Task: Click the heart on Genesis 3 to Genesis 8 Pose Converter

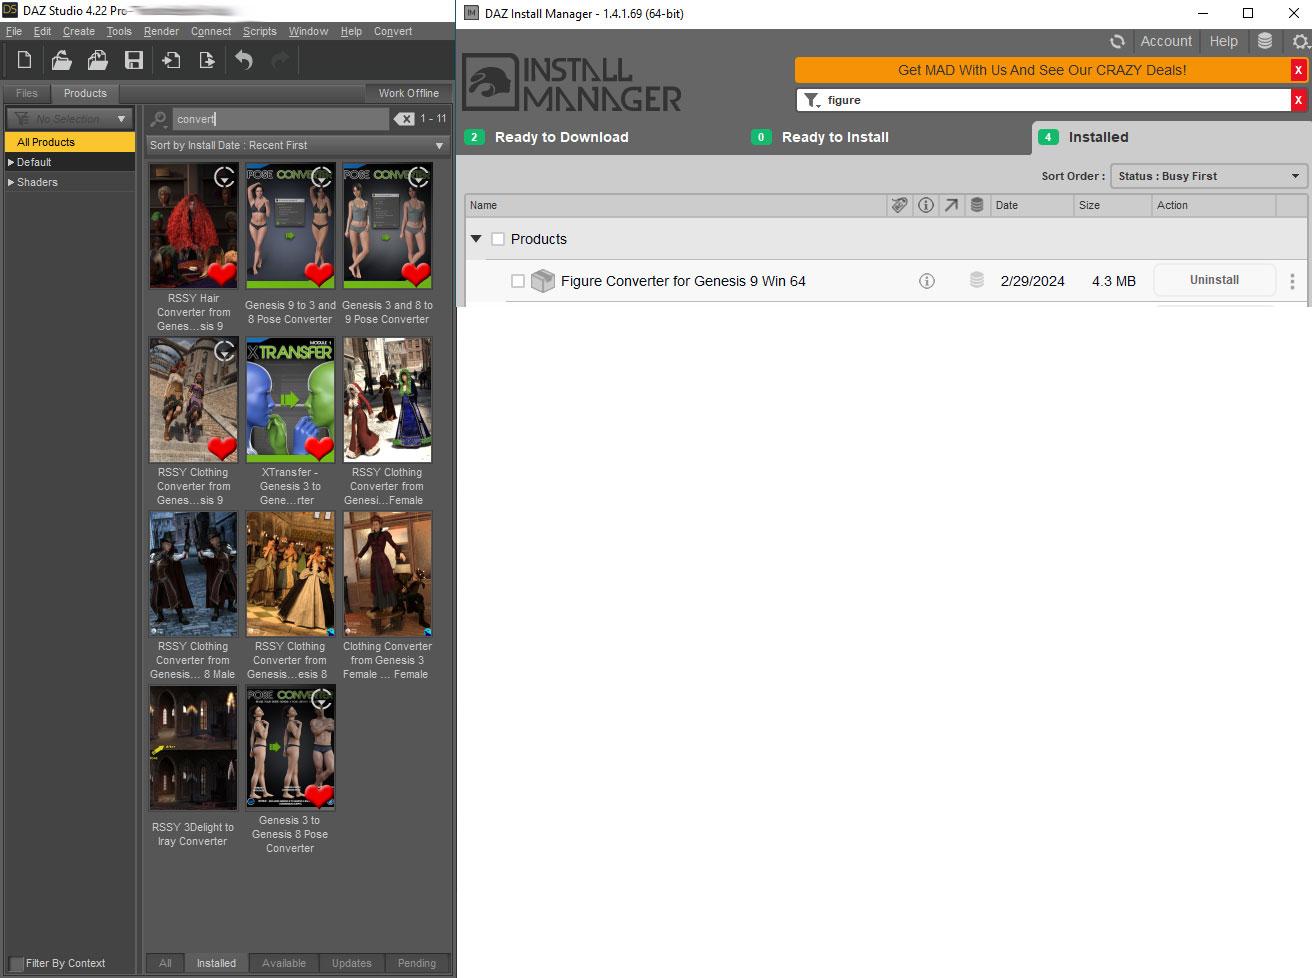Action: [318, 795]
